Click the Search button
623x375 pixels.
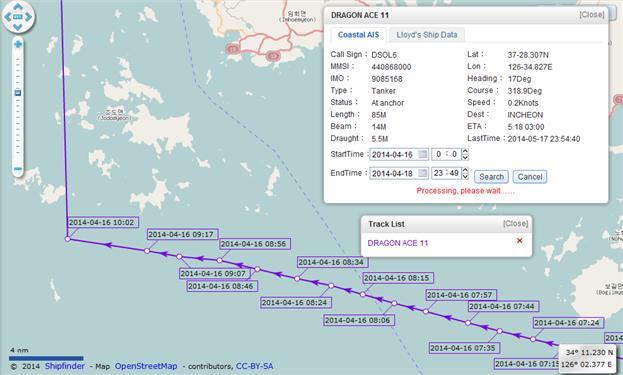click(x=491, y=177)
